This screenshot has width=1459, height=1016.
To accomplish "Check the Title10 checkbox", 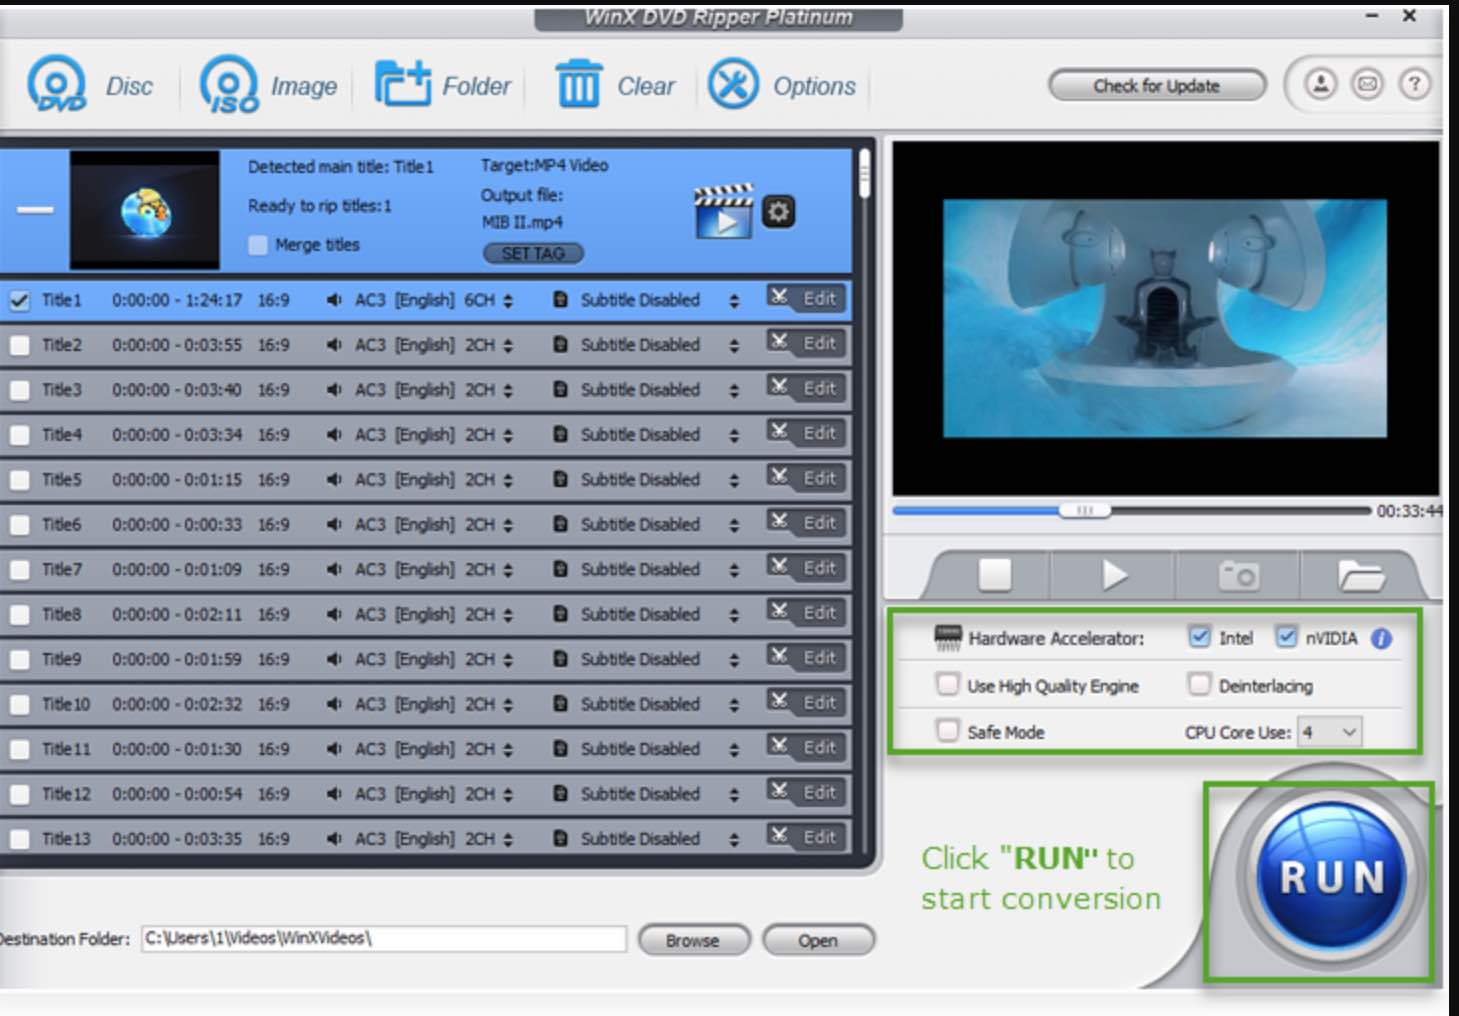I will click(20, 704).
